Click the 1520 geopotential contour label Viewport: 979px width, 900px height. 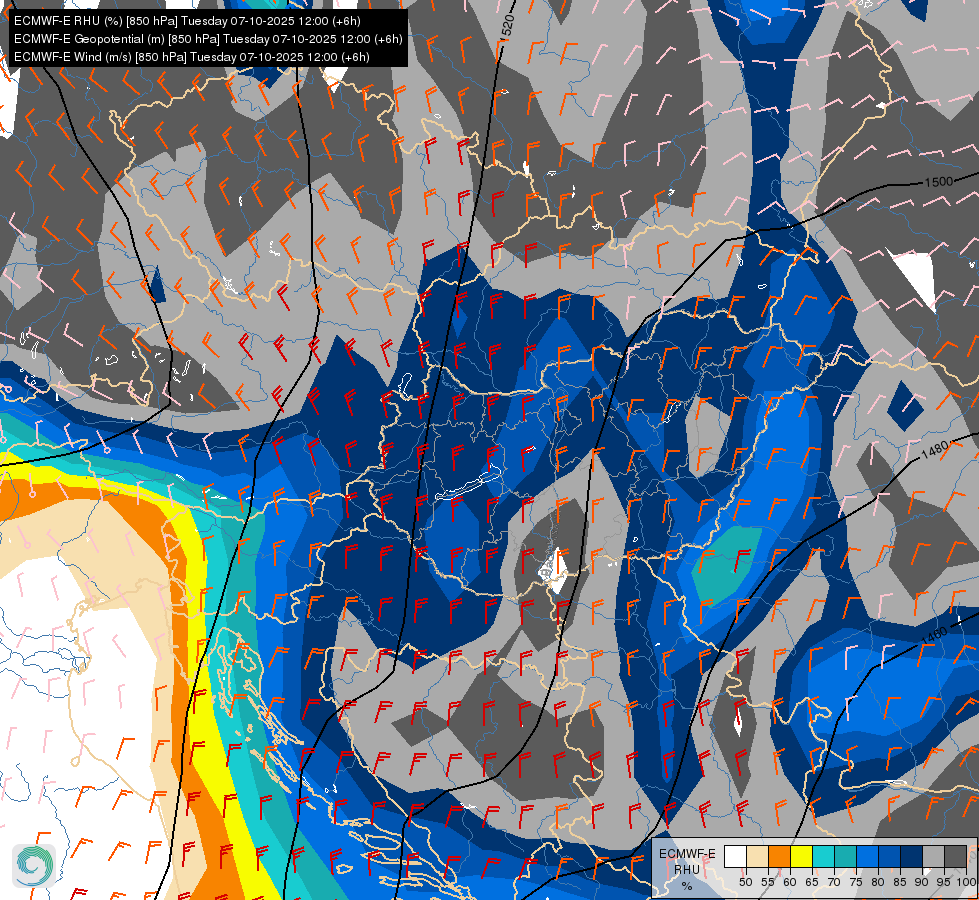507,26
